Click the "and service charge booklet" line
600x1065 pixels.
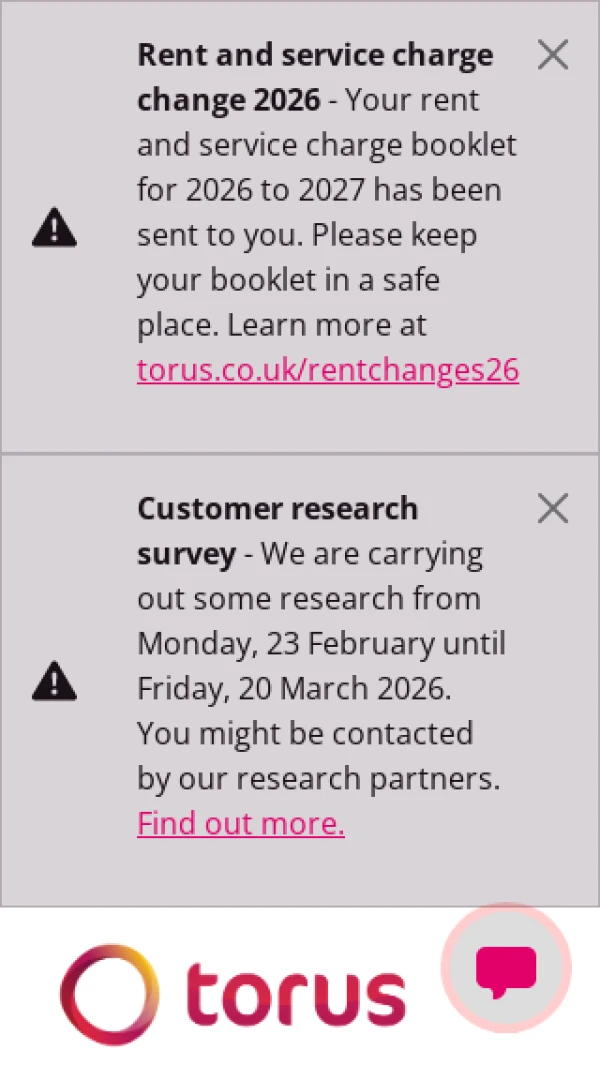pyautogui.click(x=327, y=145)
